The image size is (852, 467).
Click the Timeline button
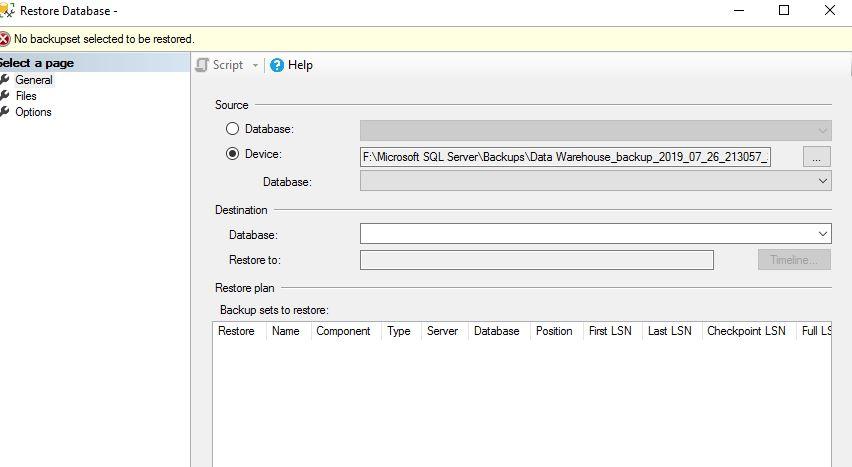[x=794, y=260]
